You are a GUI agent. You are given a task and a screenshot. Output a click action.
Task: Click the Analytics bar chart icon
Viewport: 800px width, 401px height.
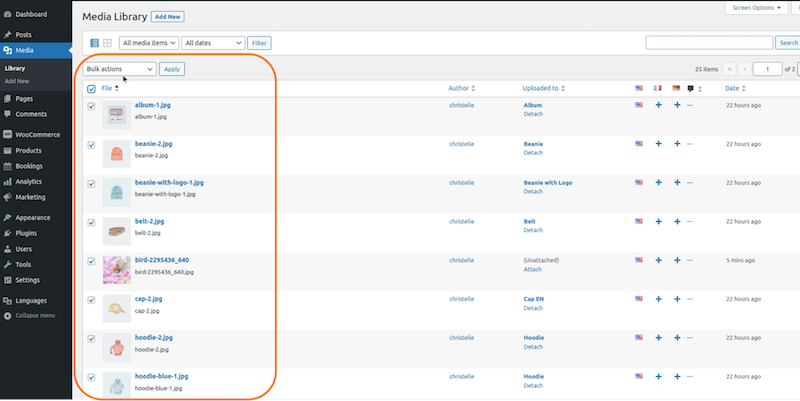7,182
